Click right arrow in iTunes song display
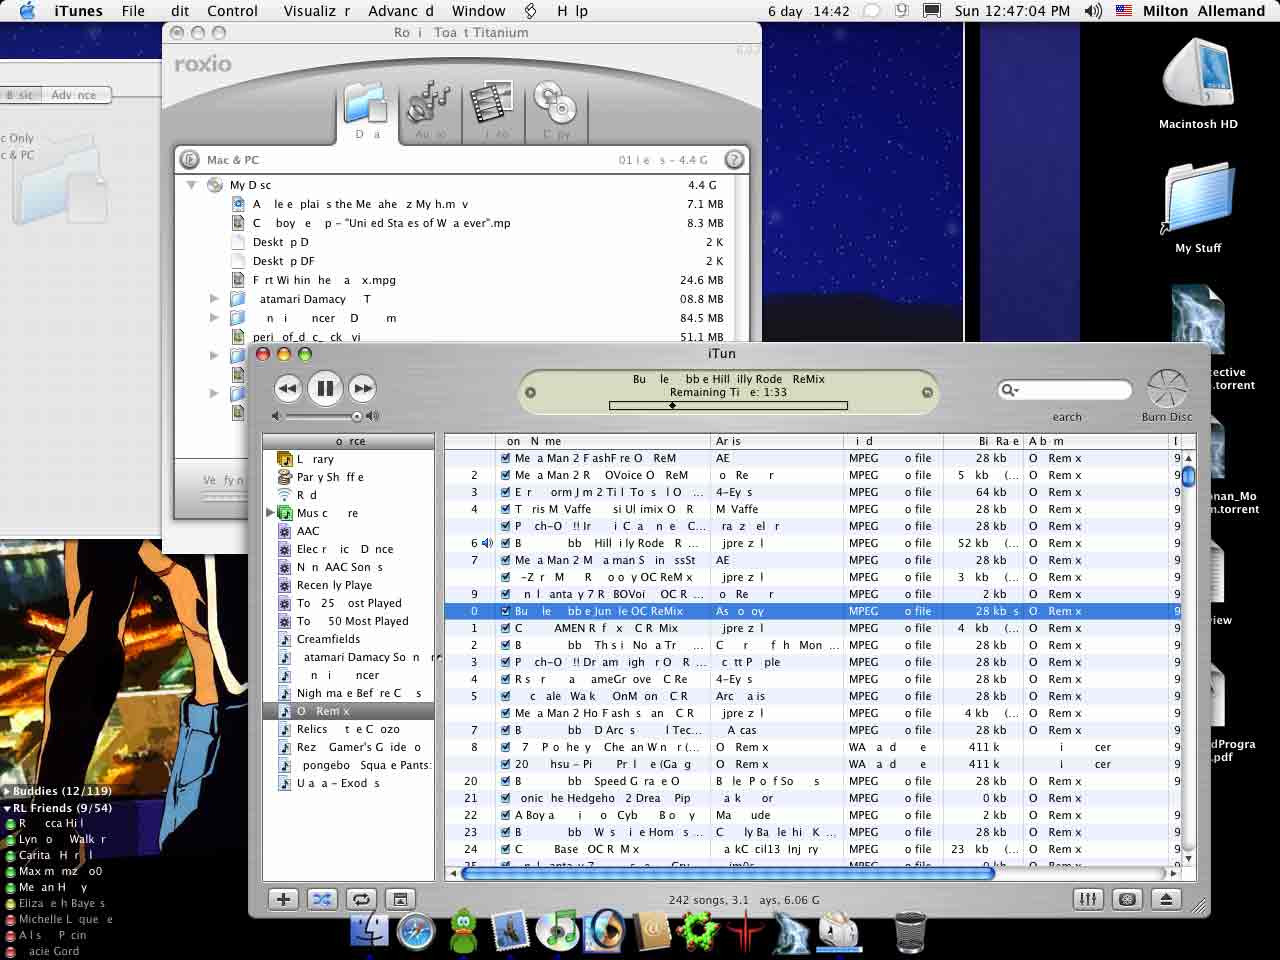Screen dimensions: 1280x960 tap(927, 392)
